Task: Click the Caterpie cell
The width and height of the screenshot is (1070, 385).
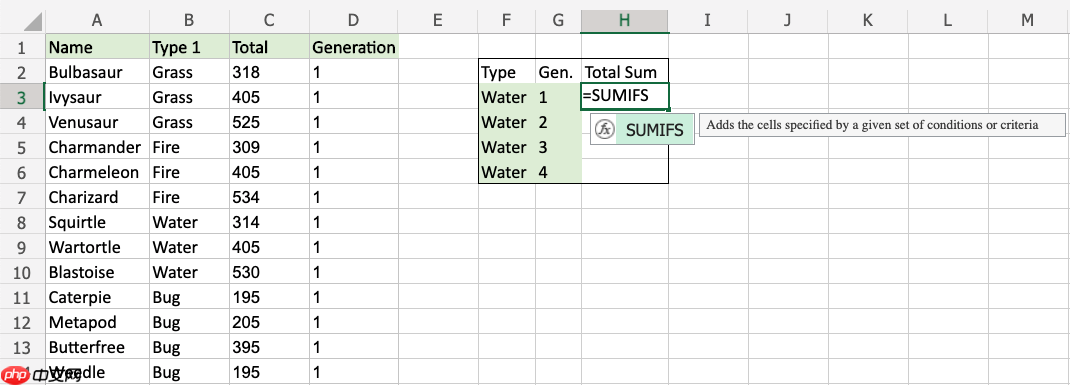Action: 97,297
